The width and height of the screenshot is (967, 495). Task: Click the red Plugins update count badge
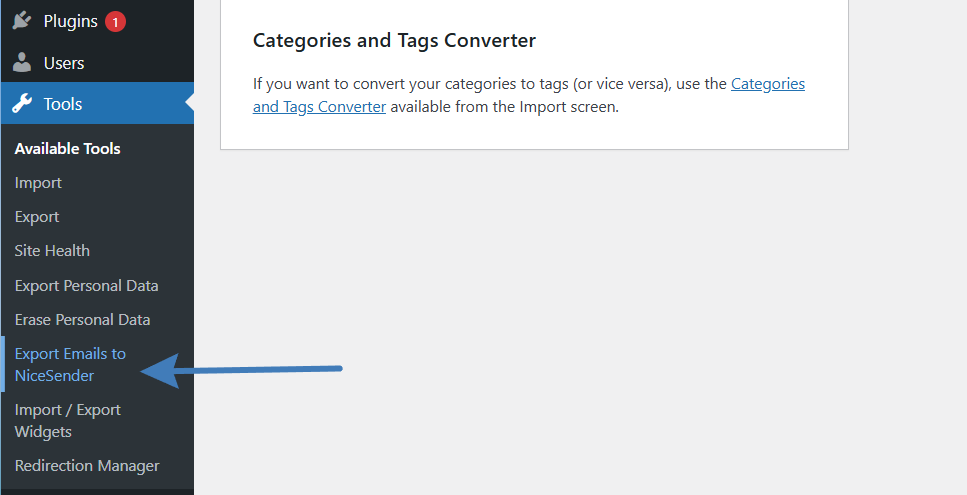115,22
